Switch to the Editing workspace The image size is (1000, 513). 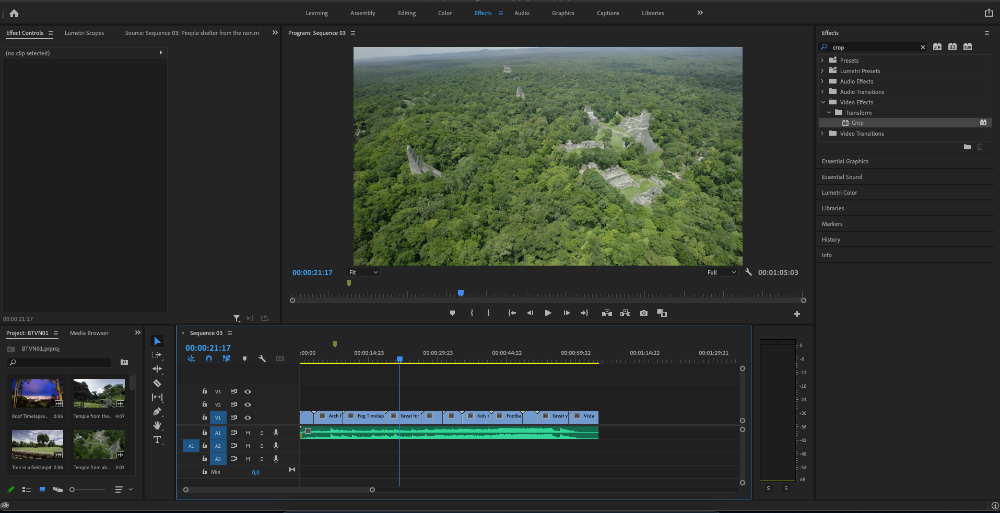pyautogui.click(x=406, y=13)
